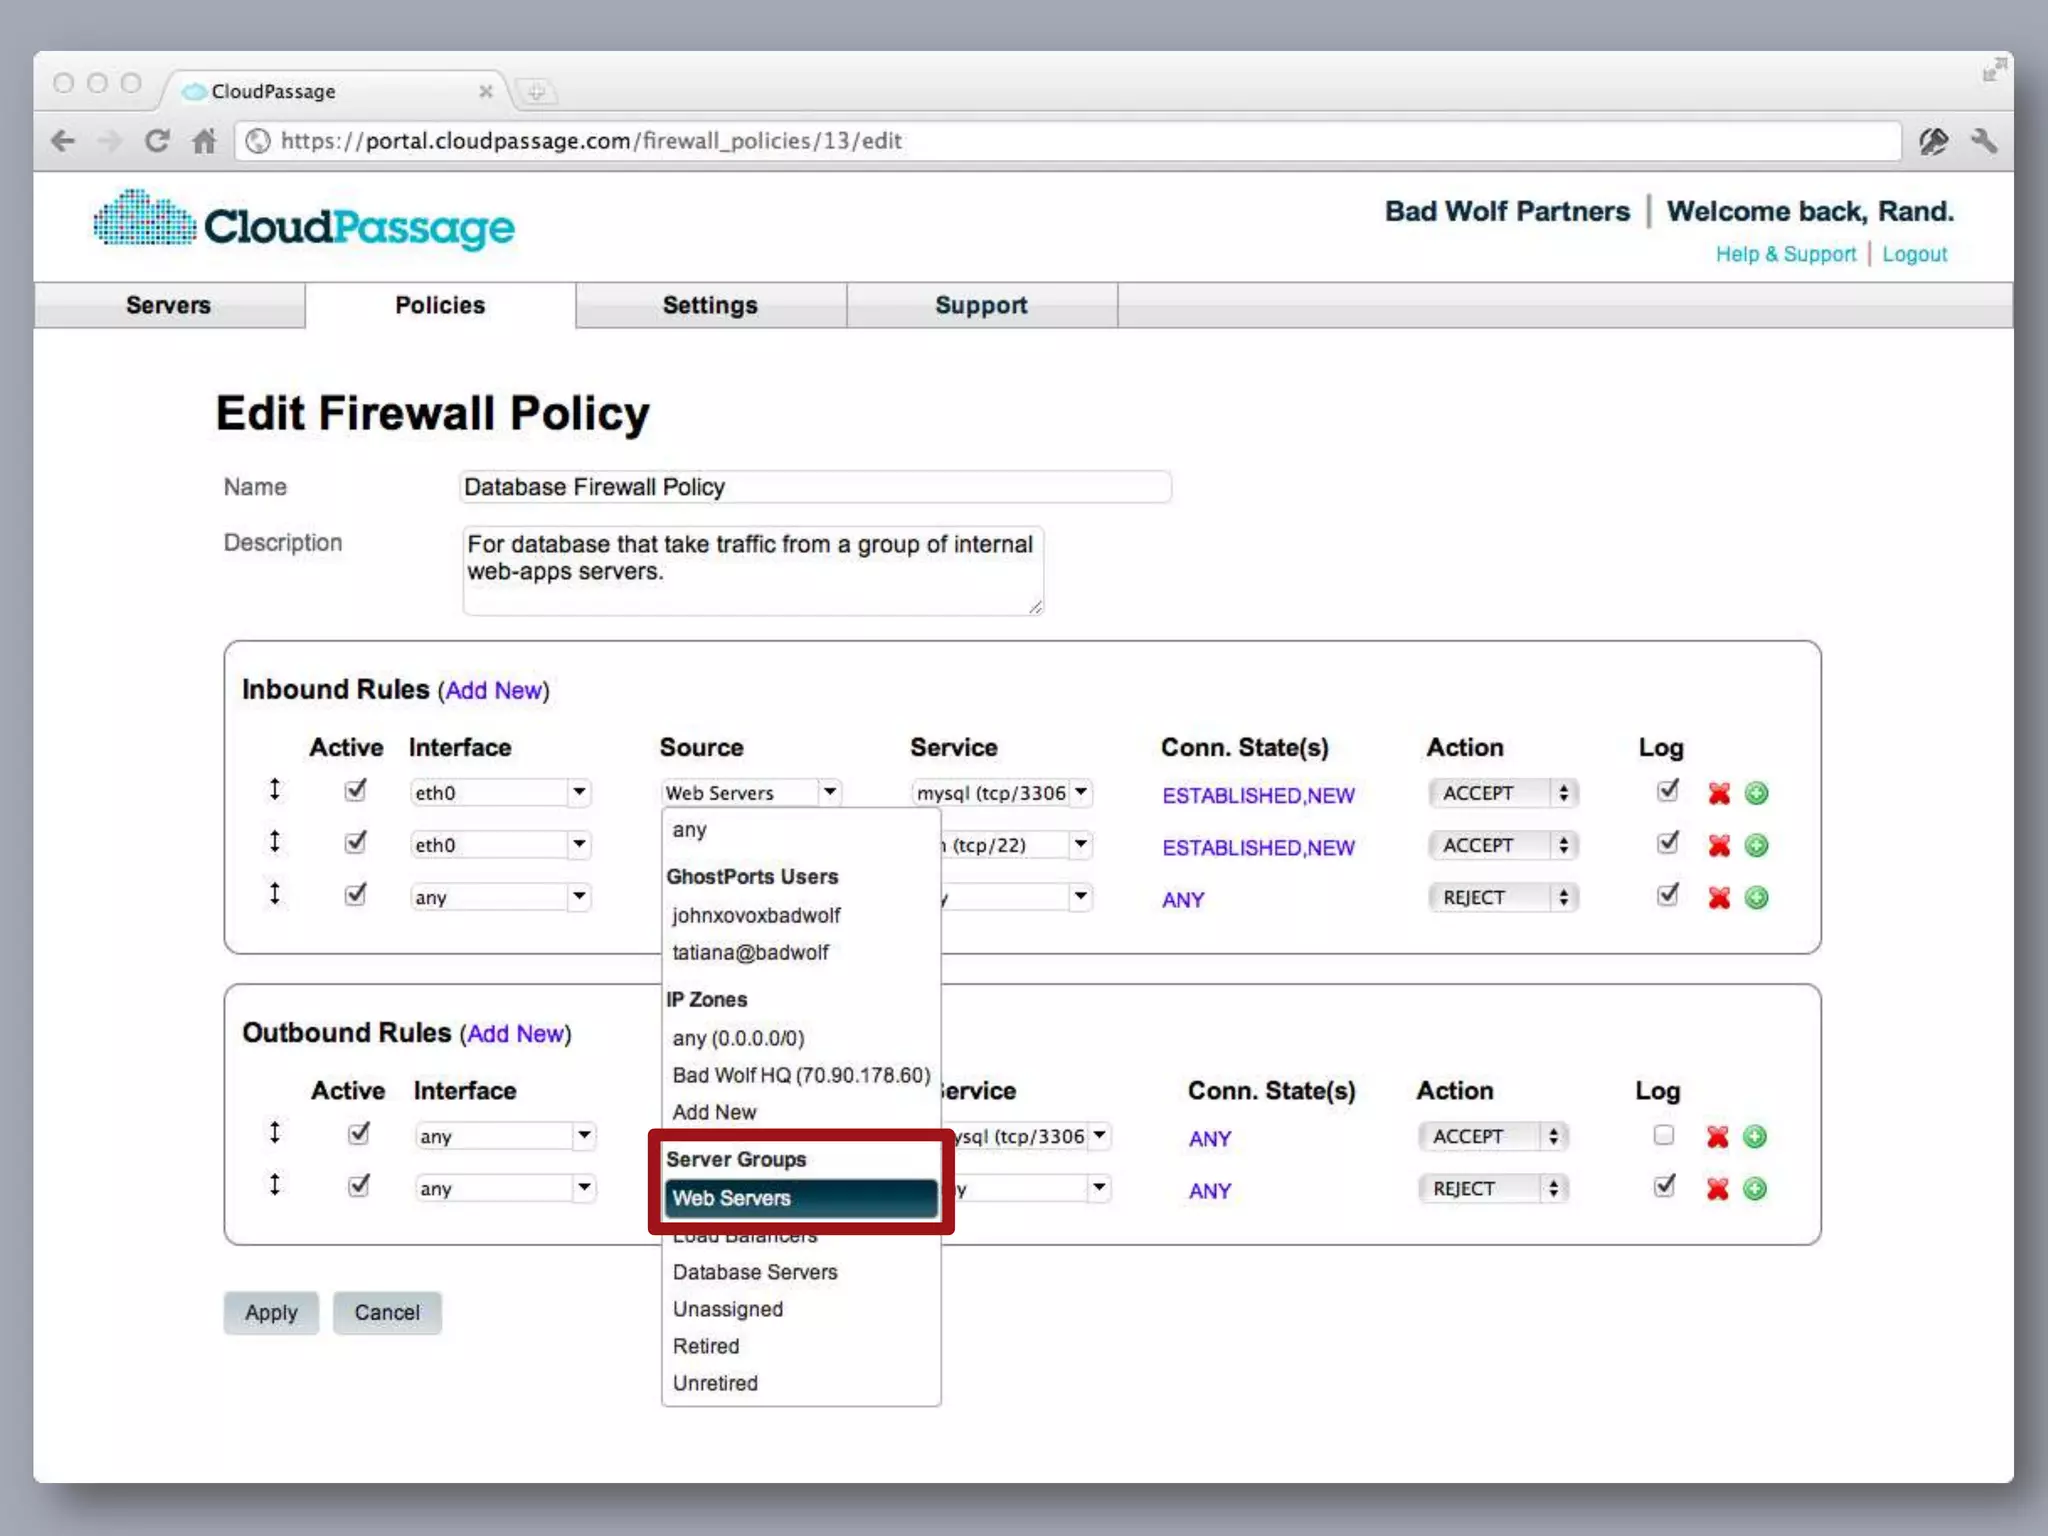Go to the browser home page
This screenshot has height=1536, width=2048.
pyautogui.click(x=204, y=141)
